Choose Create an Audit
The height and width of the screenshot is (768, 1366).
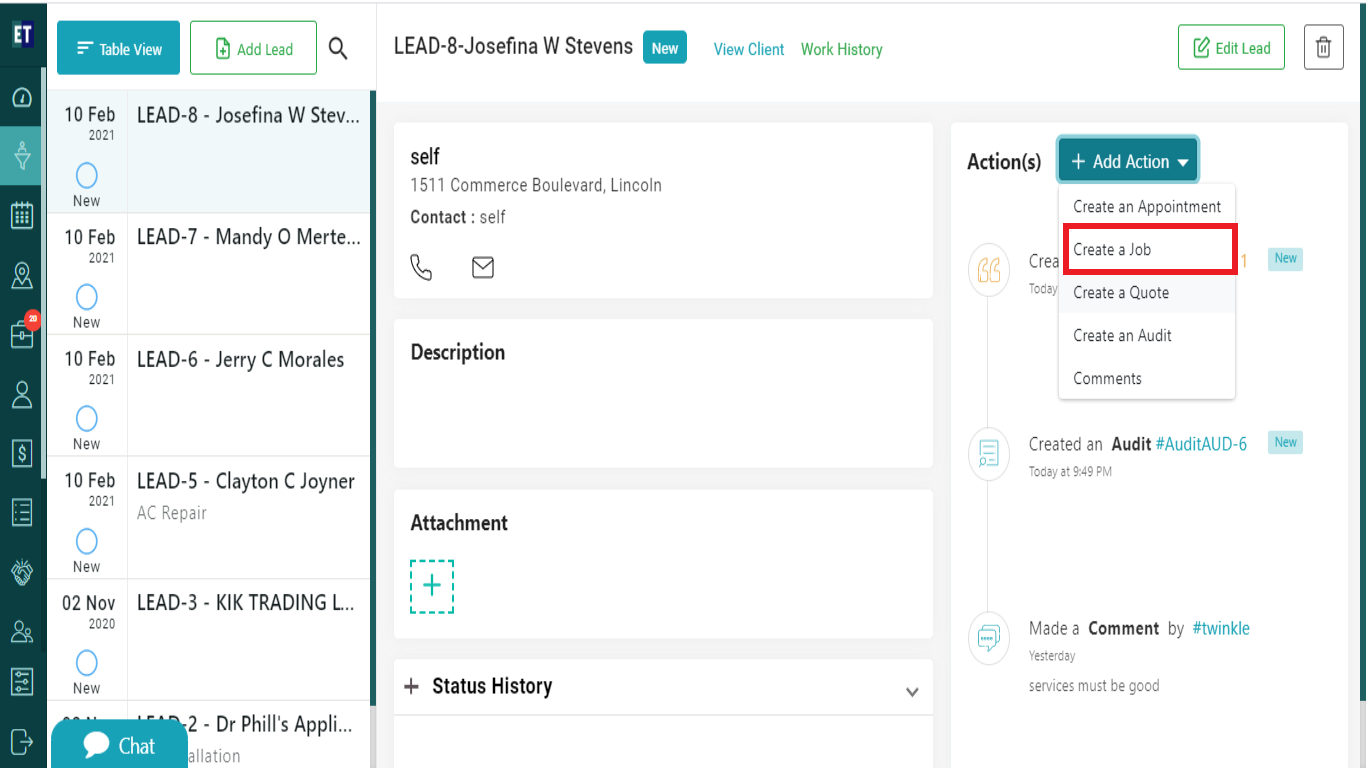(1147, 335)
